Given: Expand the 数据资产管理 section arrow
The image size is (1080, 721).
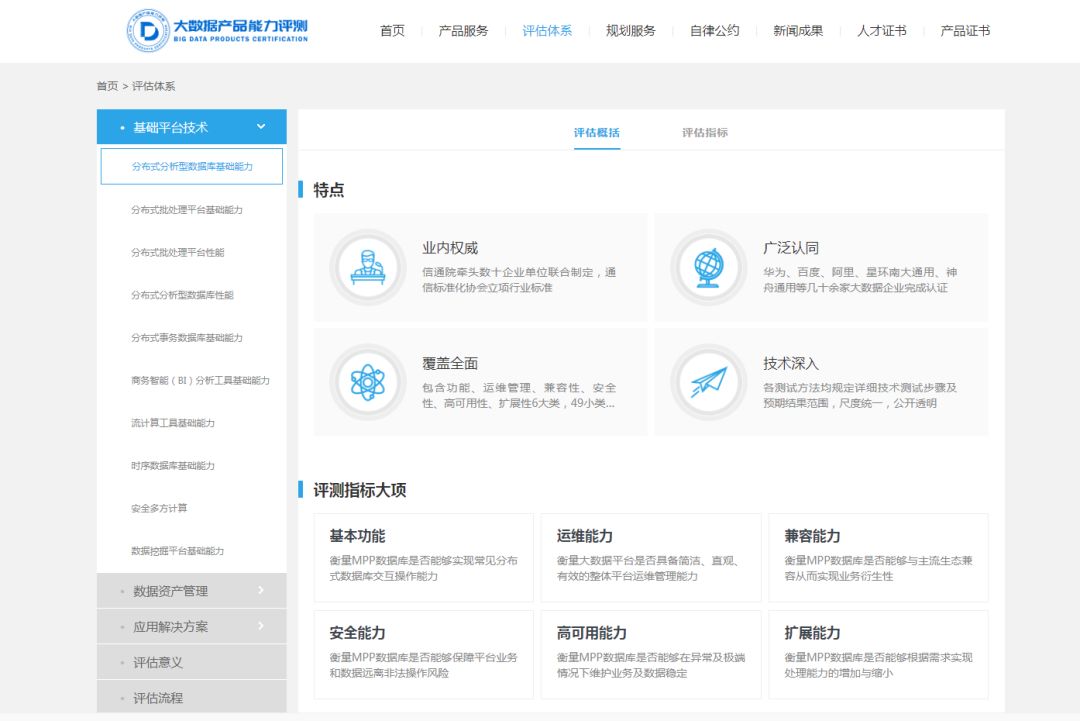Looking at the screenshot, I should click(x=261, y=590).
